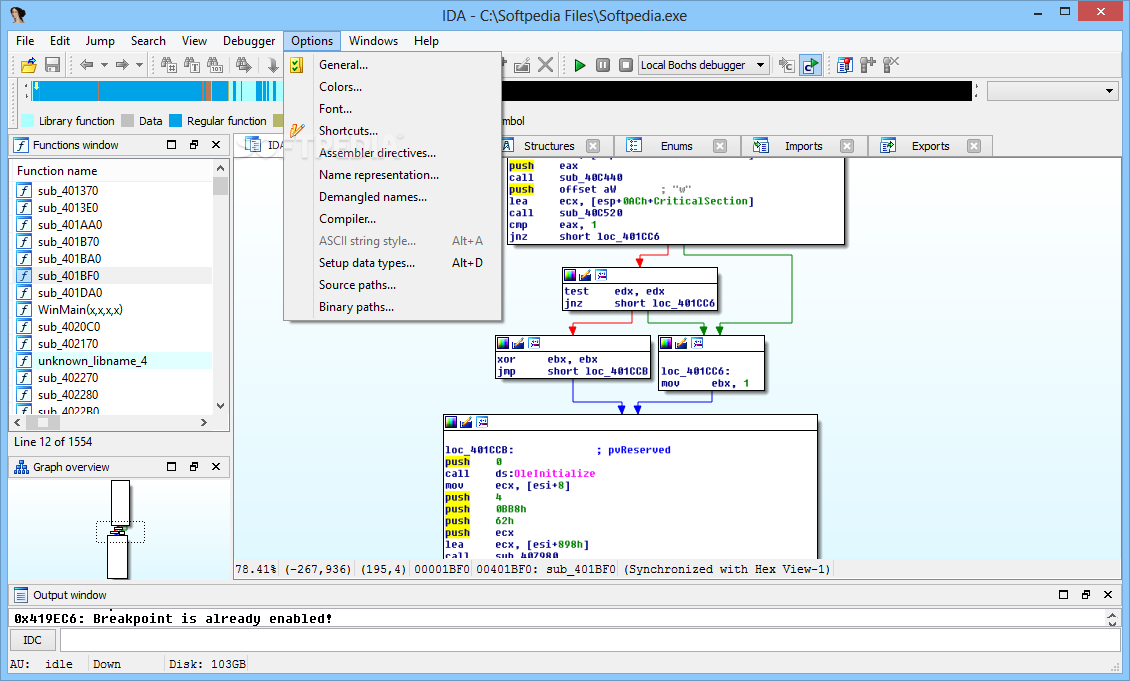The image size is (1130, 681).
Task: Terminate the process with stop icon
Action: point(626,65)
